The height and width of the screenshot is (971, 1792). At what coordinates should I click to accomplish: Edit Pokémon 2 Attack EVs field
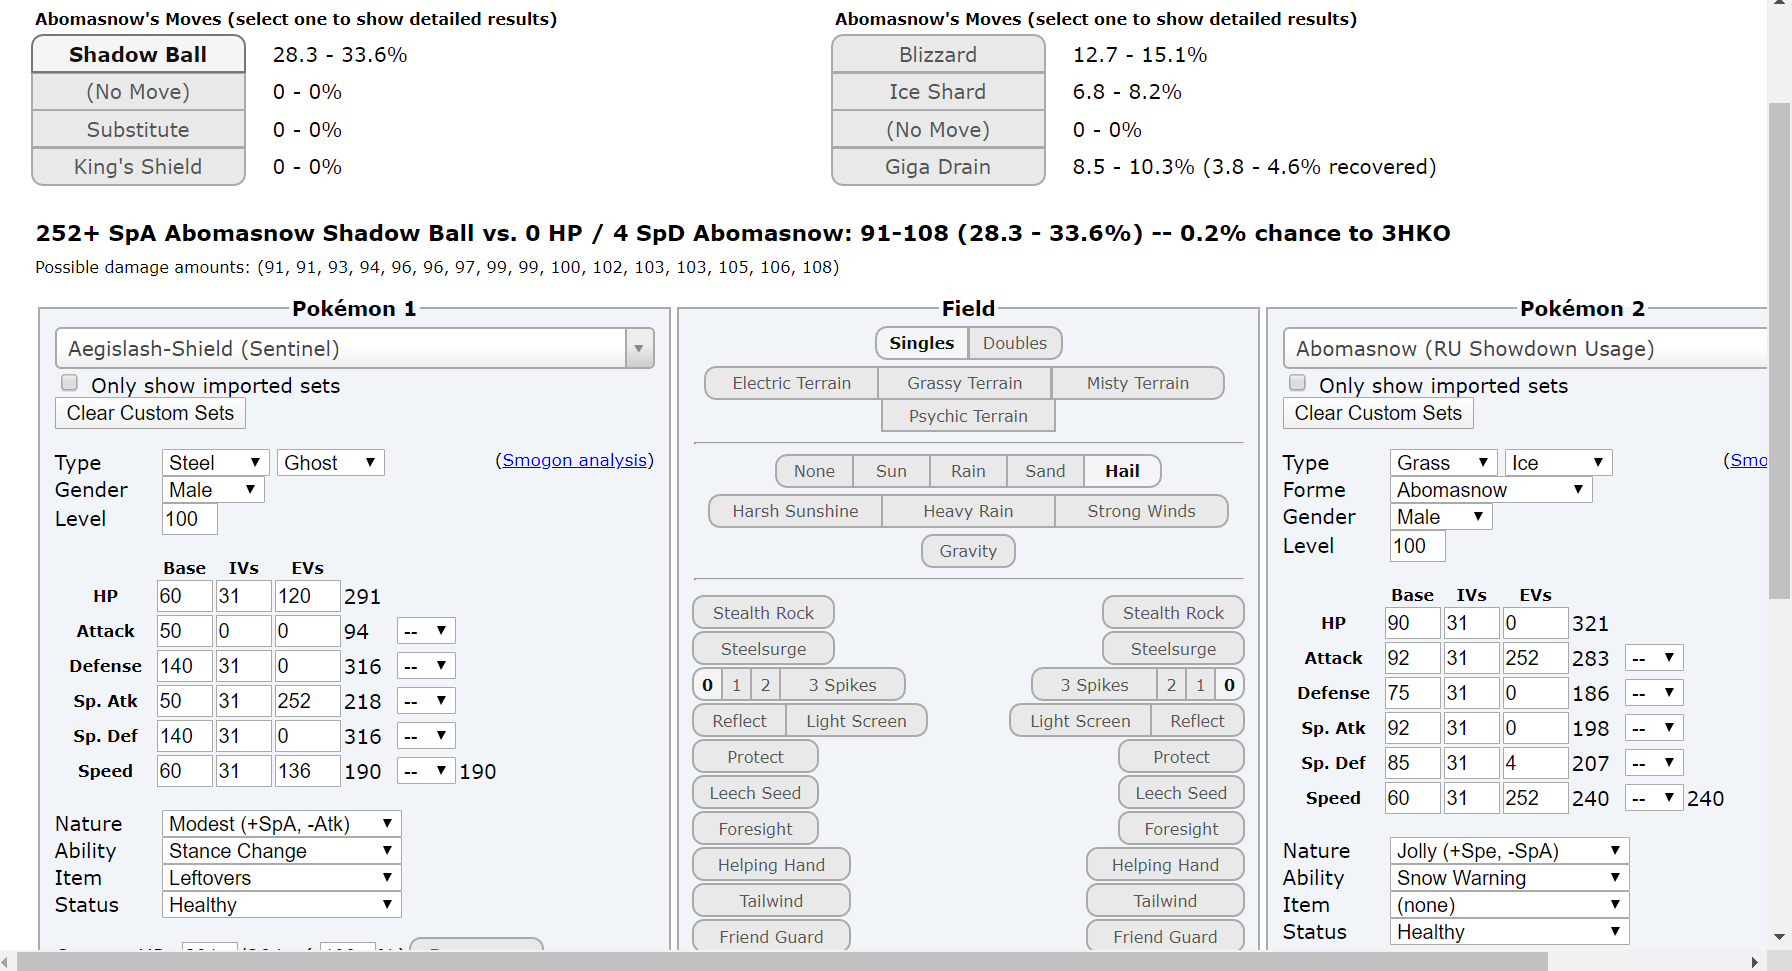pyautogui.click(x=1535, y=658)
